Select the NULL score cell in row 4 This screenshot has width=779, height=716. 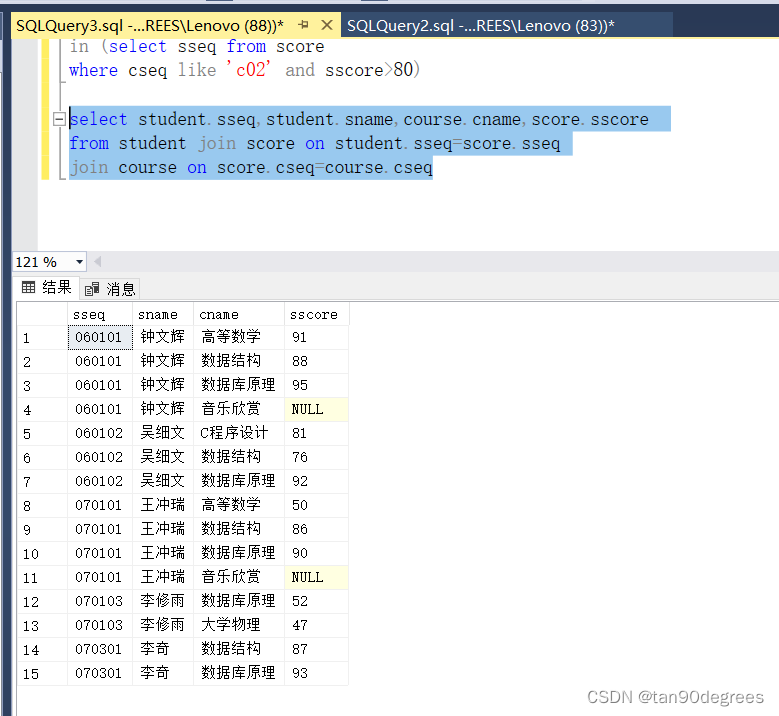(x=316, y=409)
